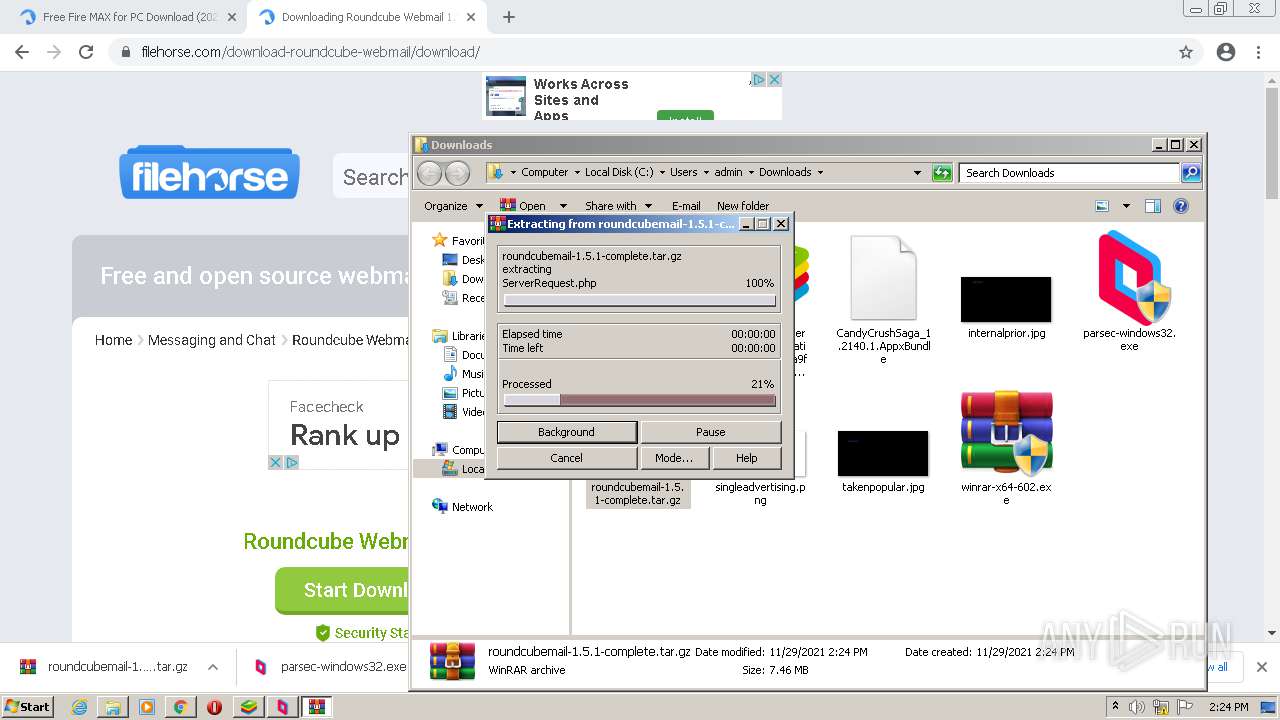This screenshot has height=720, width=1280.
Task: Click the FileHorse logo
Action: tap(210, 173)
